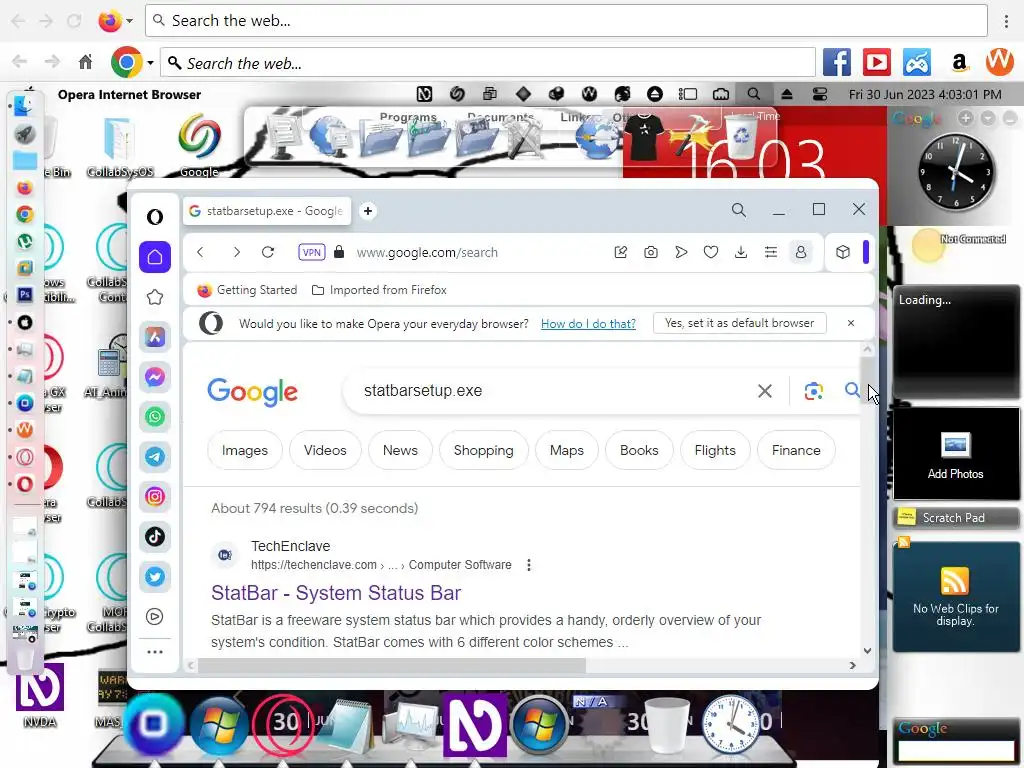Click Add Photos gadget
This screenshot has width=1024, height=768.
coord(955,455)
